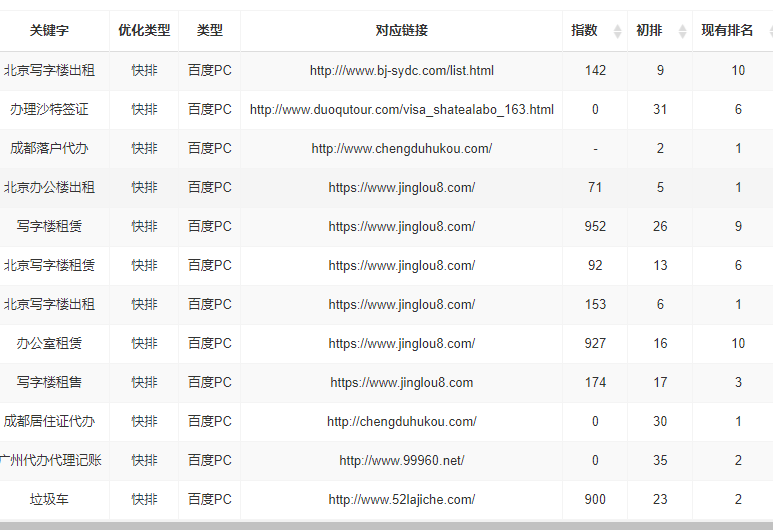Image resolution: width=773 pixels, height=530 pixels.
Task: Click the 初排 value 23
Action: [660, 498]
